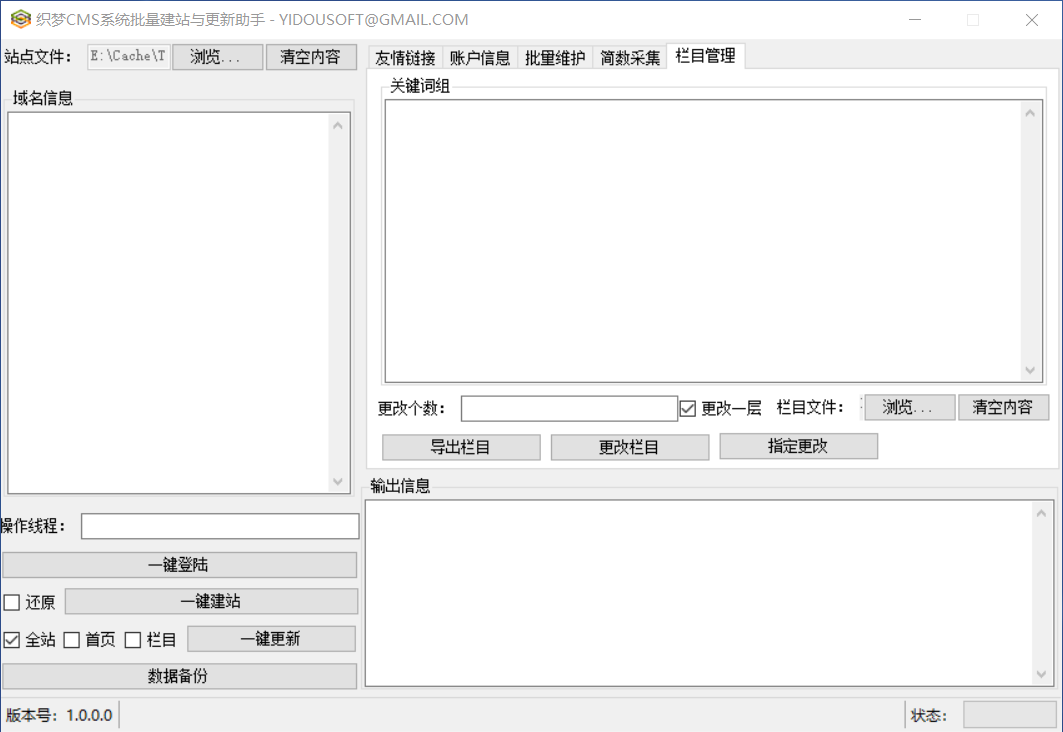Uncheck the 全站 checkbox
The height and width of the screenshot is (732, 1063).
pos(12,640)
